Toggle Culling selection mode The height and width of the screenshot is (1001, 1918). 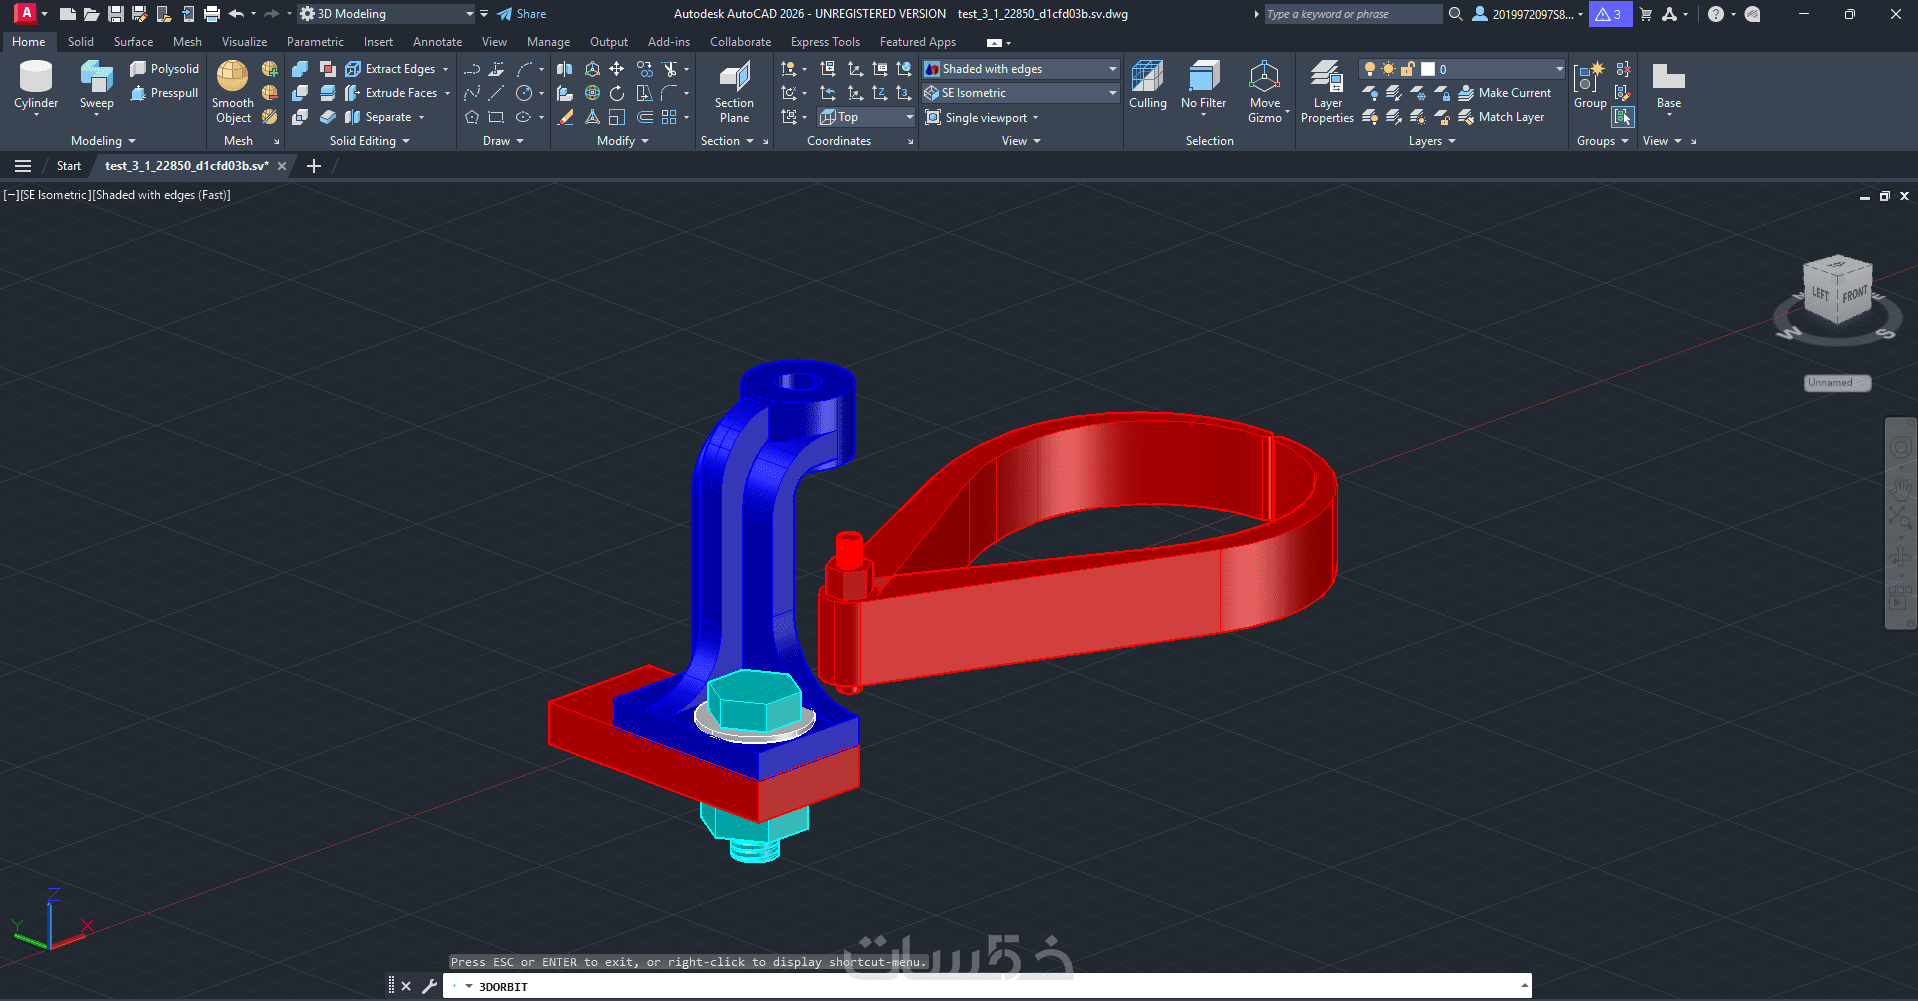[1147, 85]
